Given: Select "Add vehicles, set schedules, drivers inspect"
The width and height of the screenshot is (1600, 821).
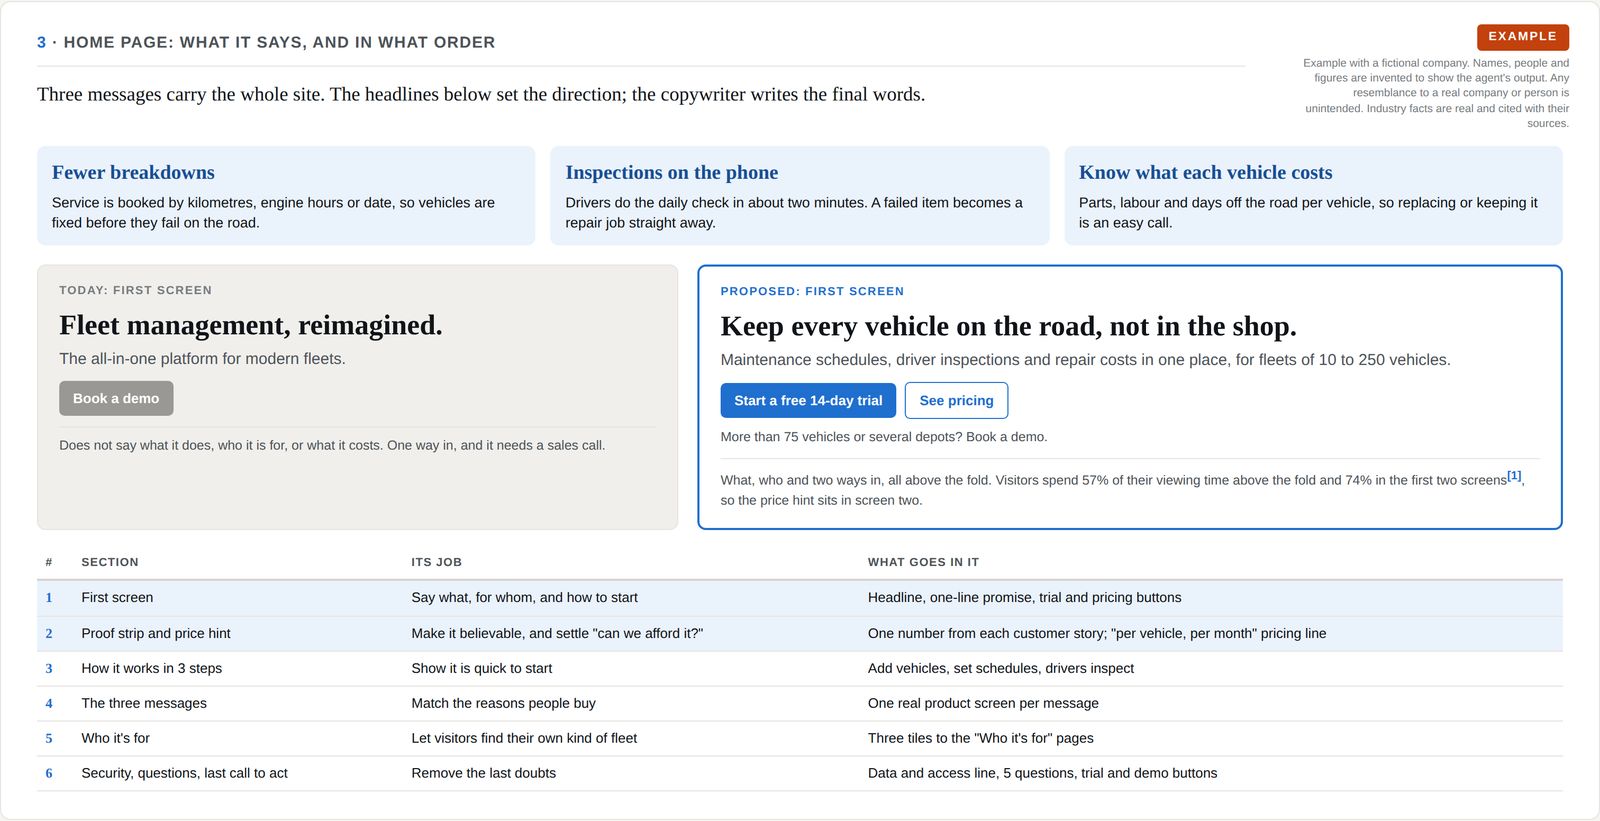Looking at the screenshot, I should pyautogui.click(x=1001, y=668).
